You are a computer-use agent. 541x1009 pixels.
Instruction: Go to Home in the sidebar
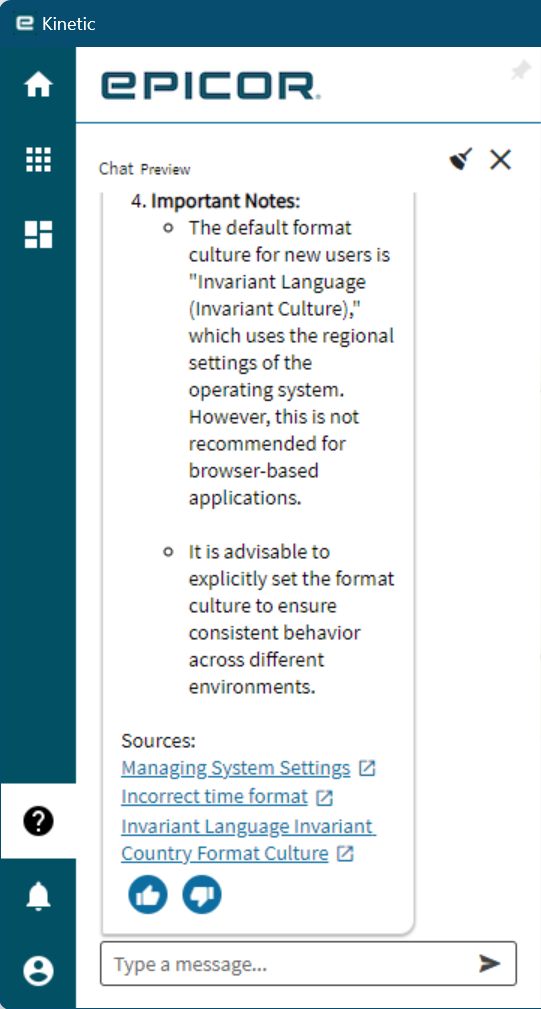click(38, 84)
